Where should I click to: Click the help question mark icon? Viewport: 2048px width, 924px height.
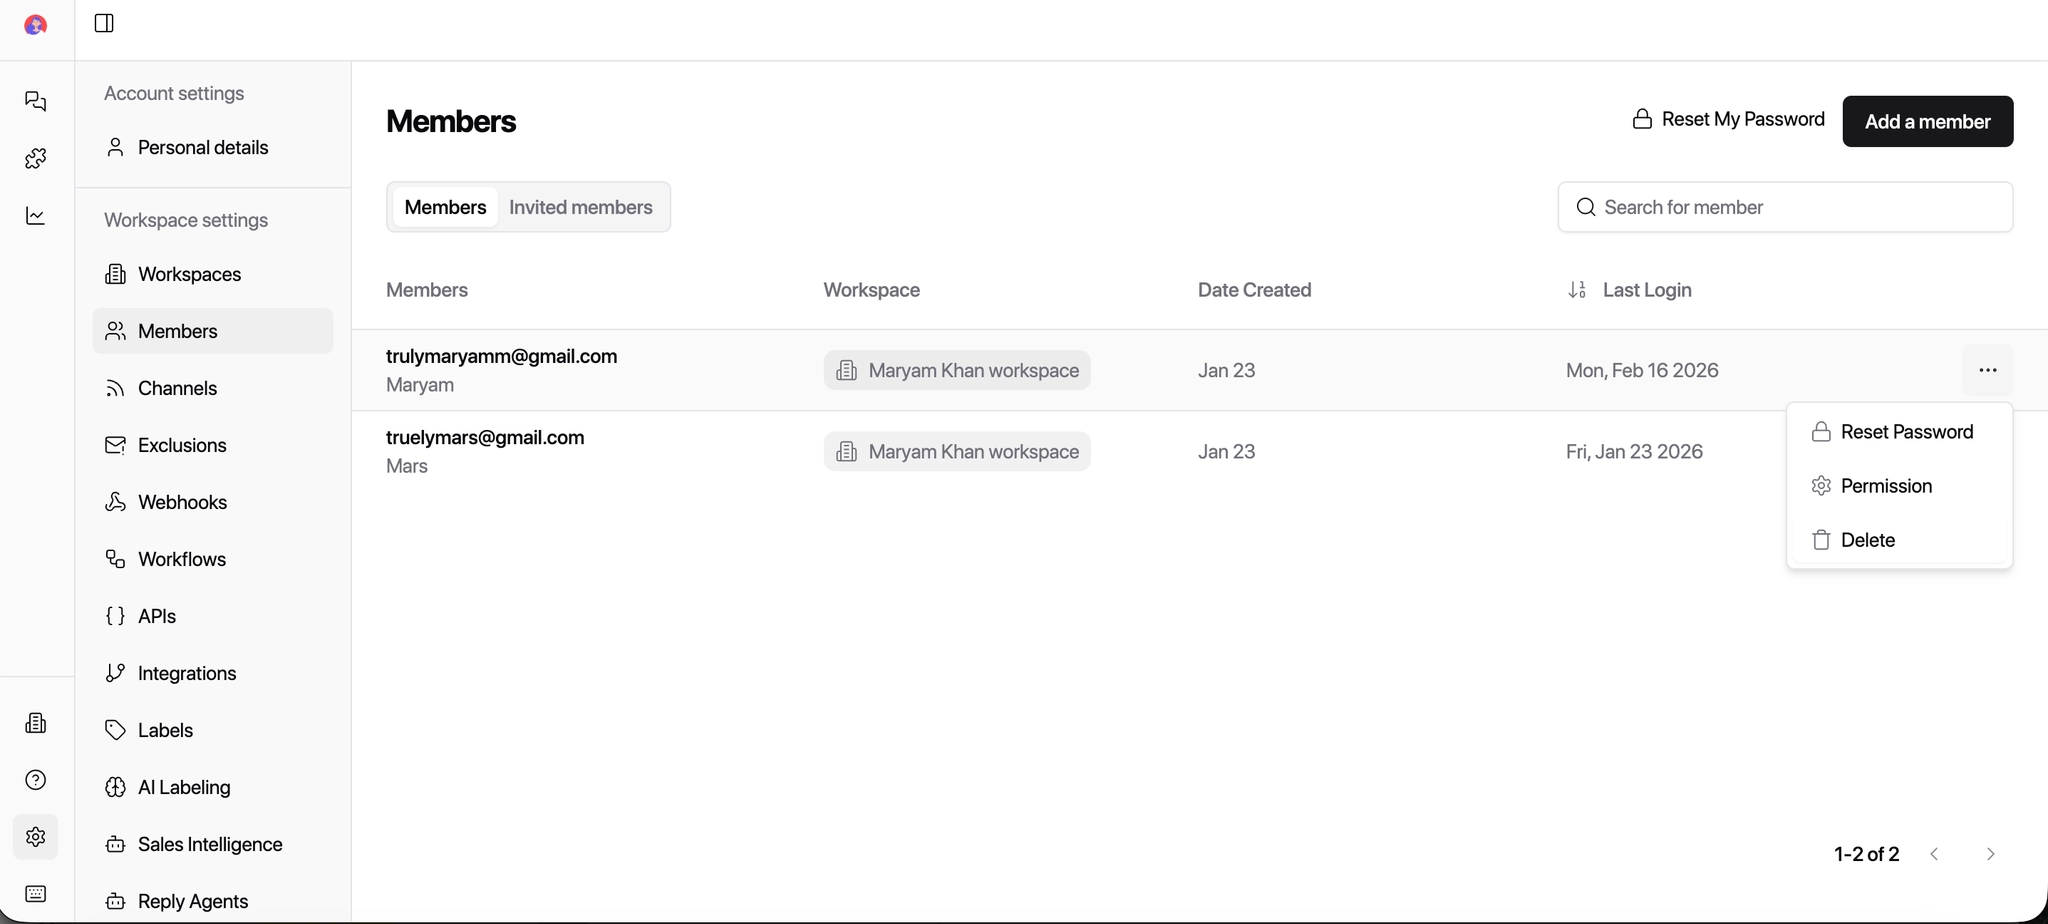coord(36,780)
